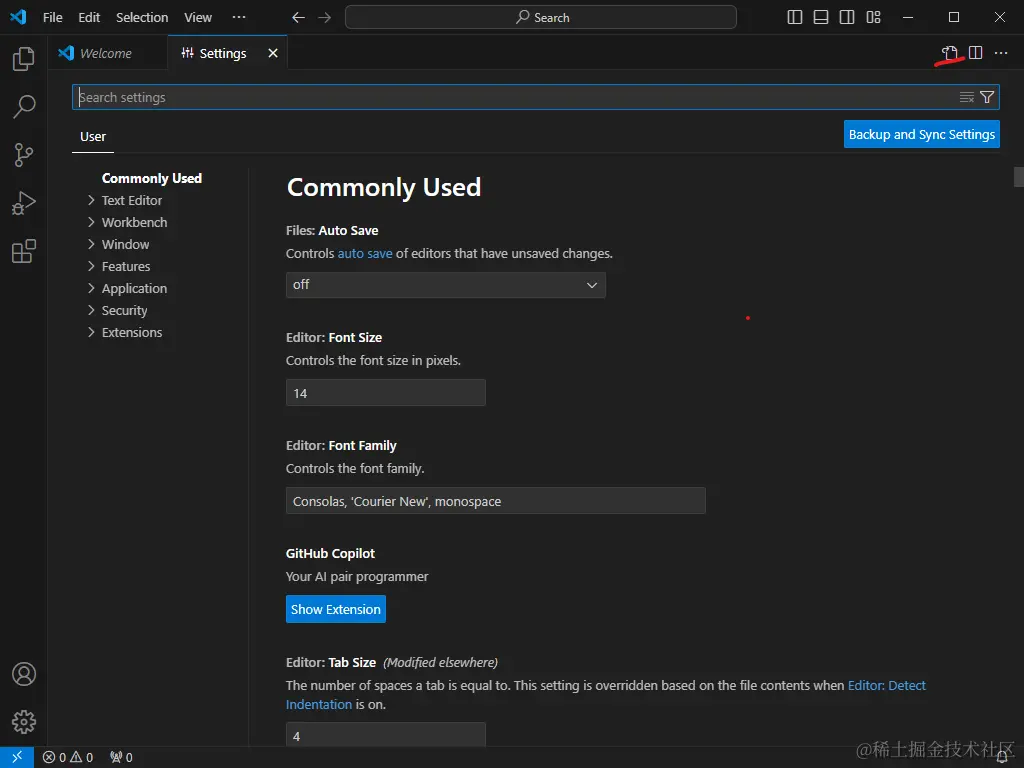Click the GitHub Copilot setting title

(330, 553)
